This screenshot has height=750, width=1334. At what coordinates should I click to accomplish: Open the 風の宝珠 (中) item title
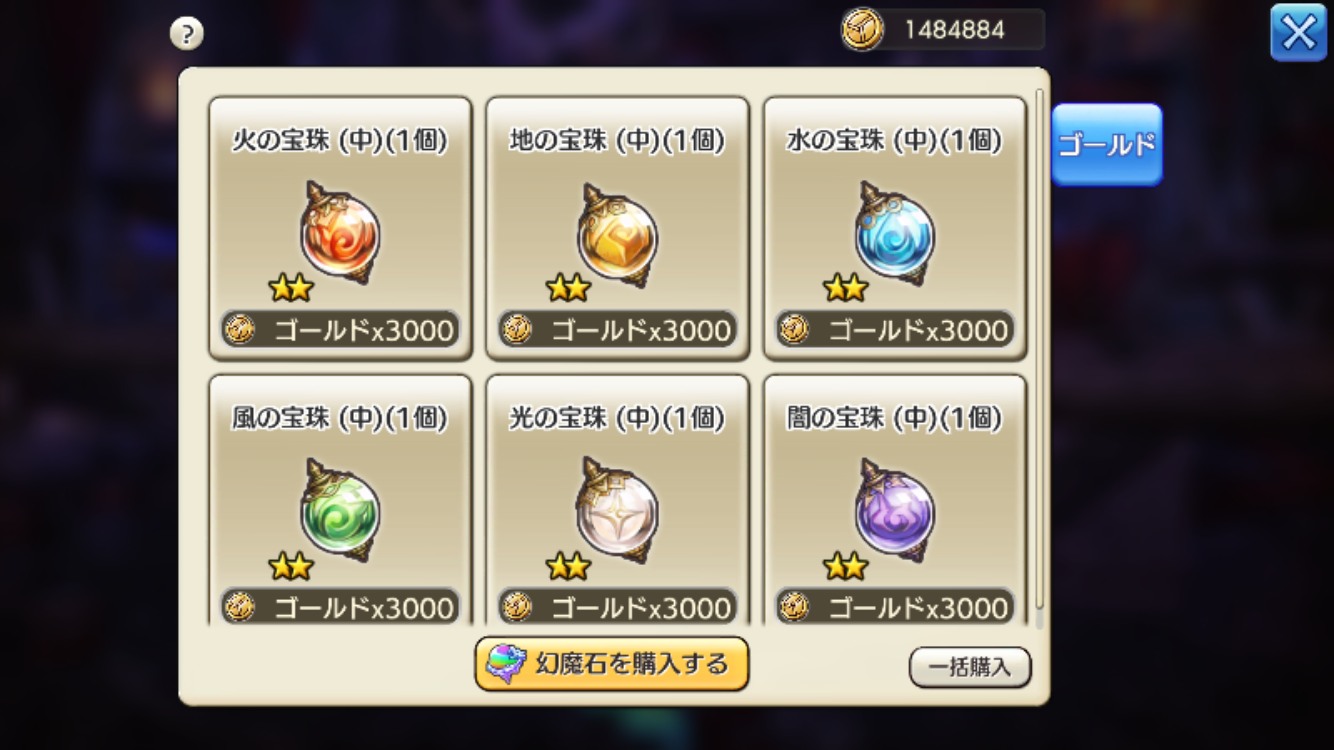(339, 418)
